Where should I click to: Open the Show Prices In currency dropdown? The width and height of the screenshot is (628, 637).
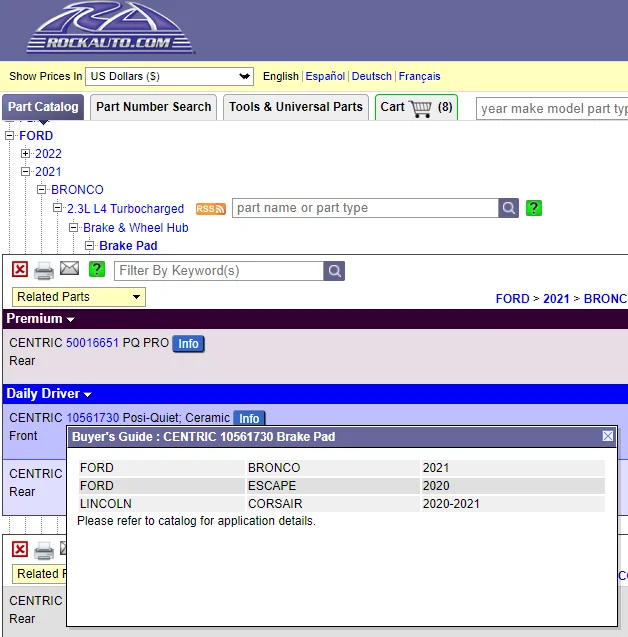tap(169, 76)
